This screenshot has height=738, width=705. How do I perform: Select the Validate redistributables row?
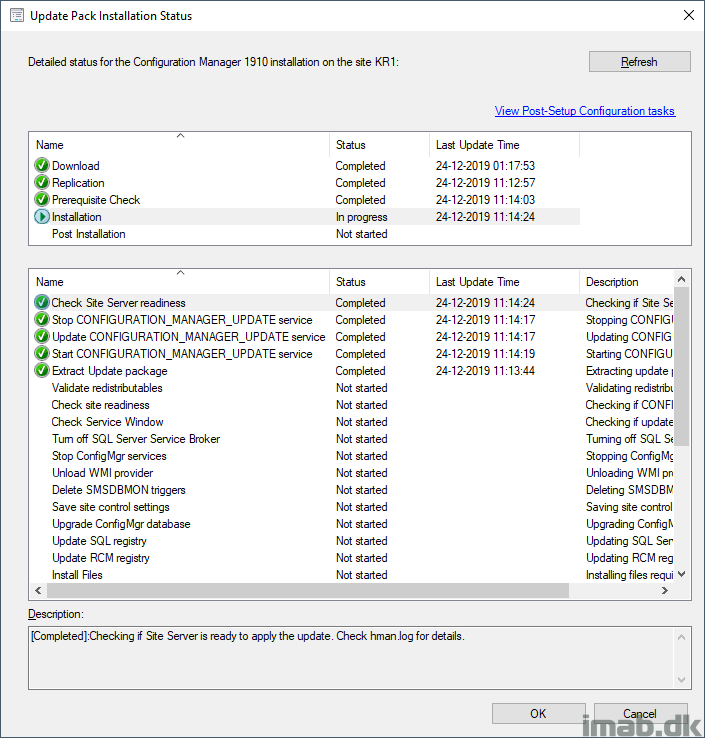tap(352, 388)
